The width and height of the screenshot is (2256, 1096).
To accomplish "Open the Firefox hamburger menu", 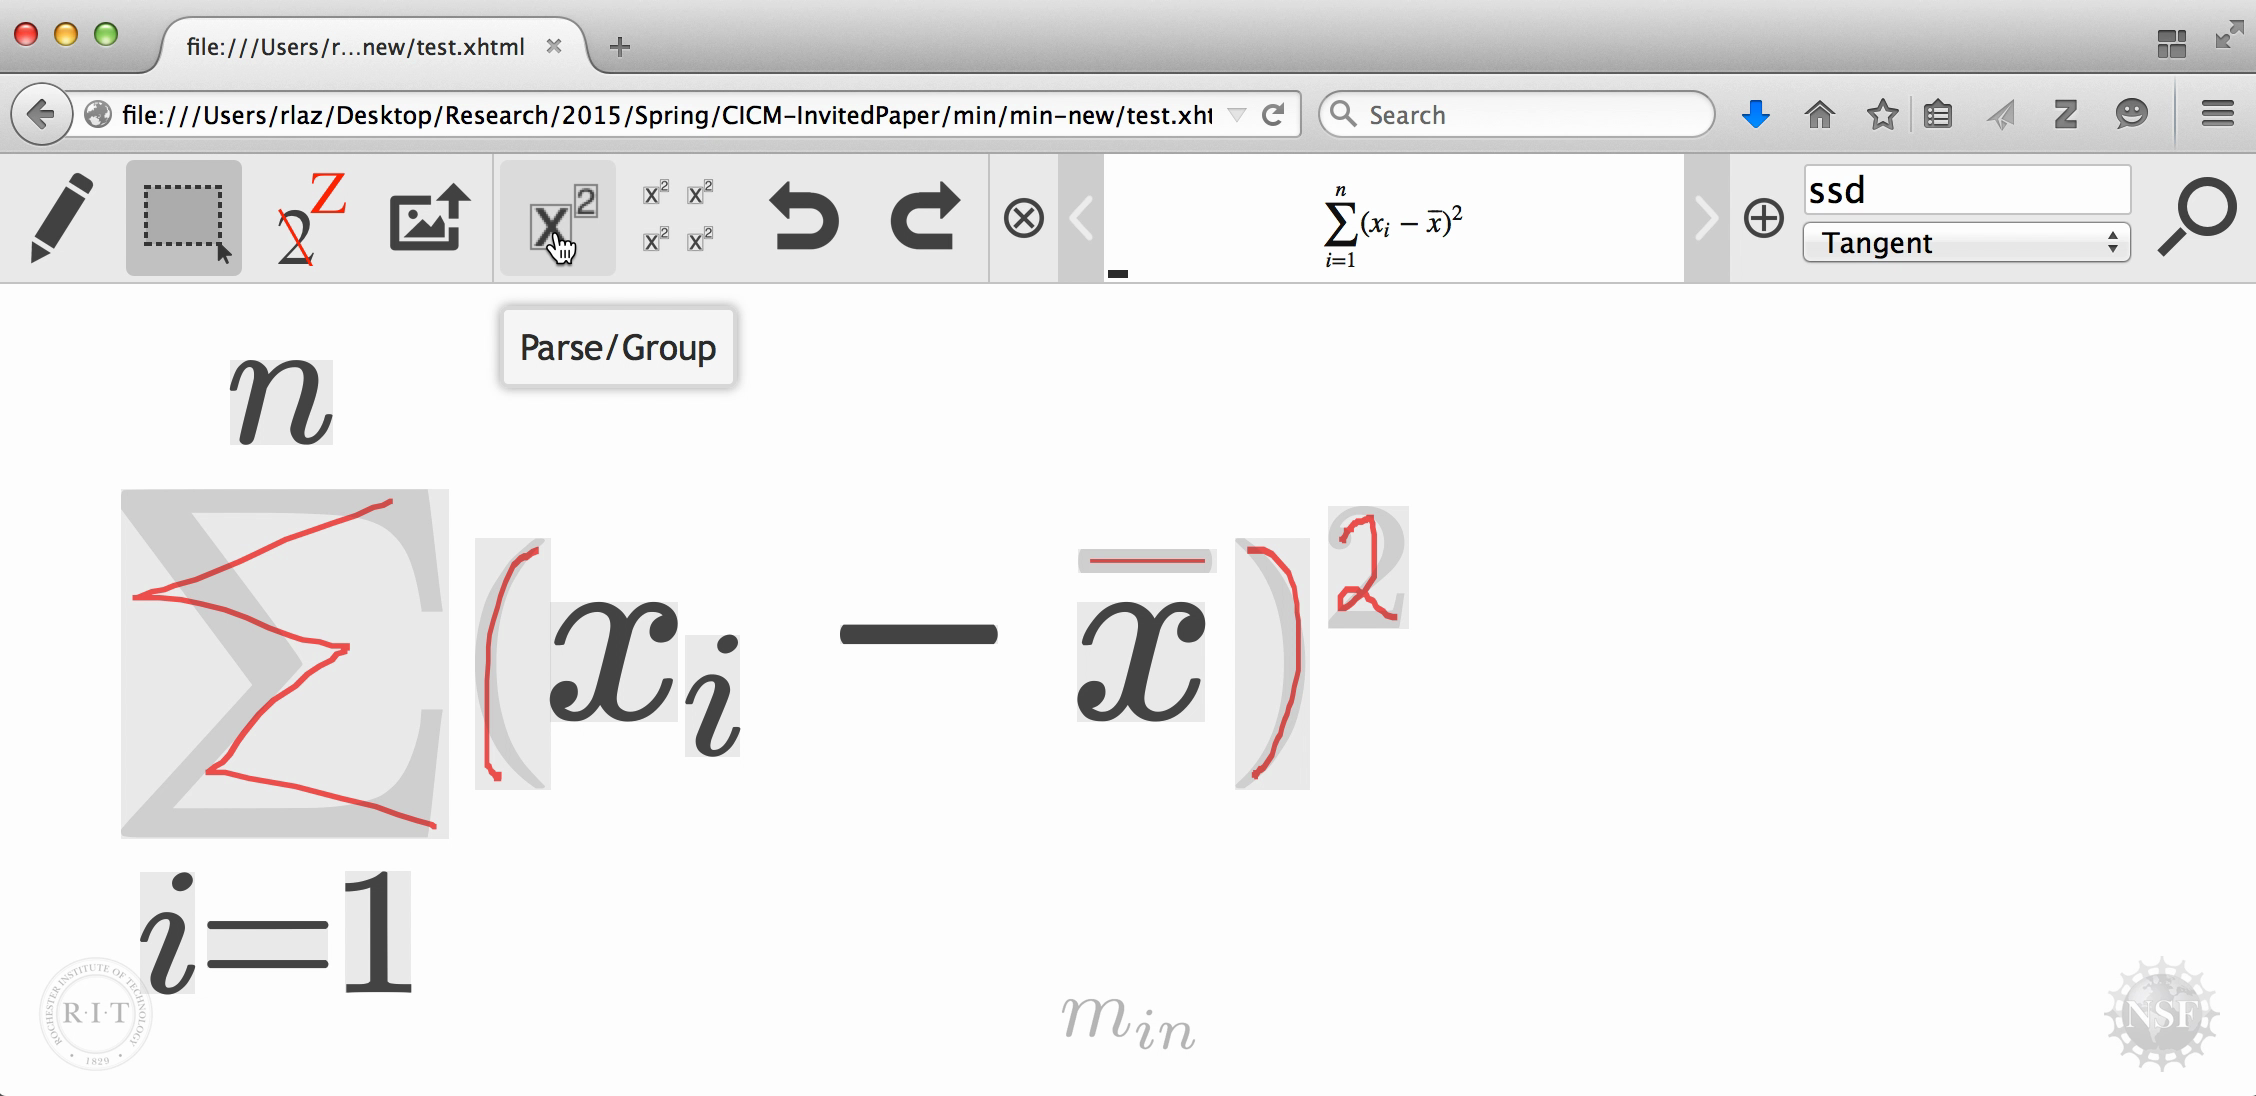I will coord(2217,114).
